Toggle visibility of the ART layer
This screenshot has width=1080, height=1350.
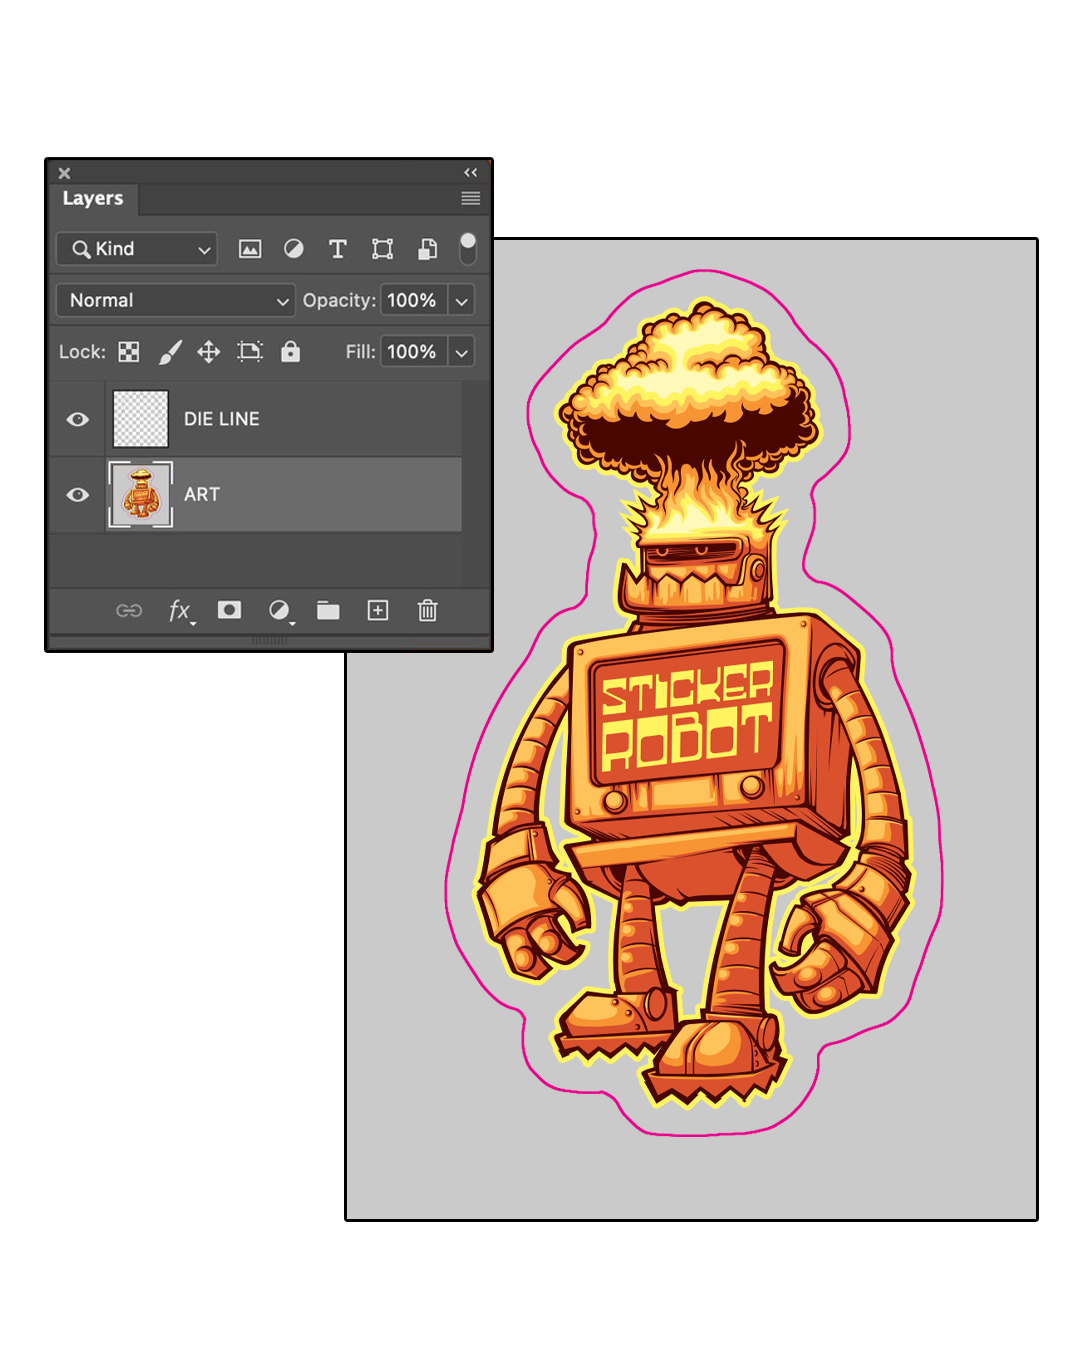pyautogui.click(x=77, y=494)
